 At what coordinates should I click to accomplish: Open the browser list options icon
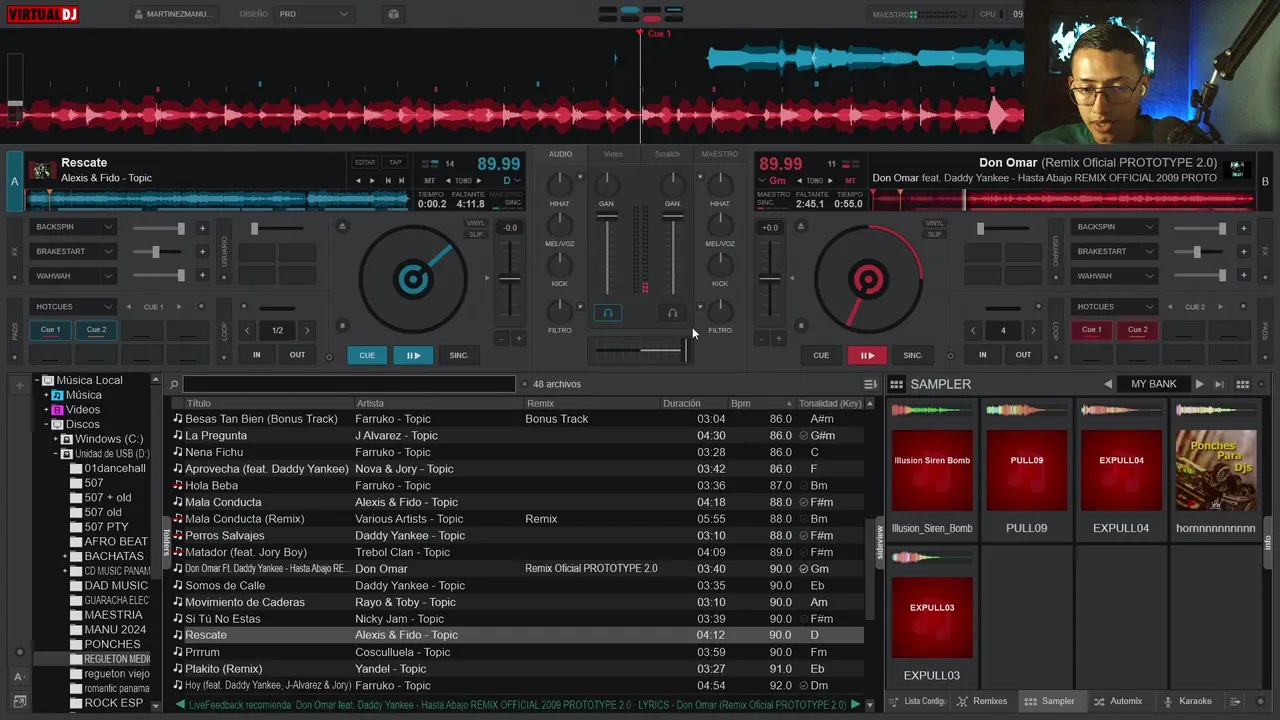pyautogui.click(x=870, y=384)
